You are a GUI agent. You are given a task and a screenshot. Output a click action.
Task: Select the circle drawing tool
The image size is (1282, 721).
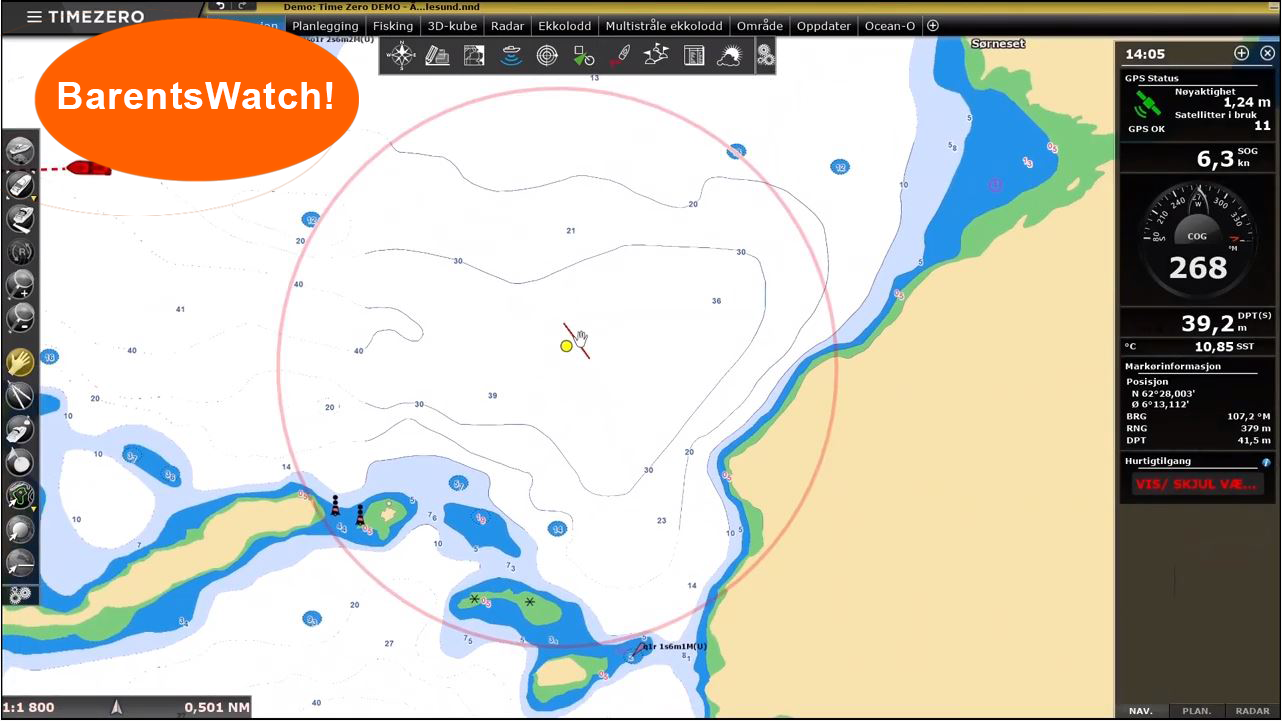click(x=21, y=528)
